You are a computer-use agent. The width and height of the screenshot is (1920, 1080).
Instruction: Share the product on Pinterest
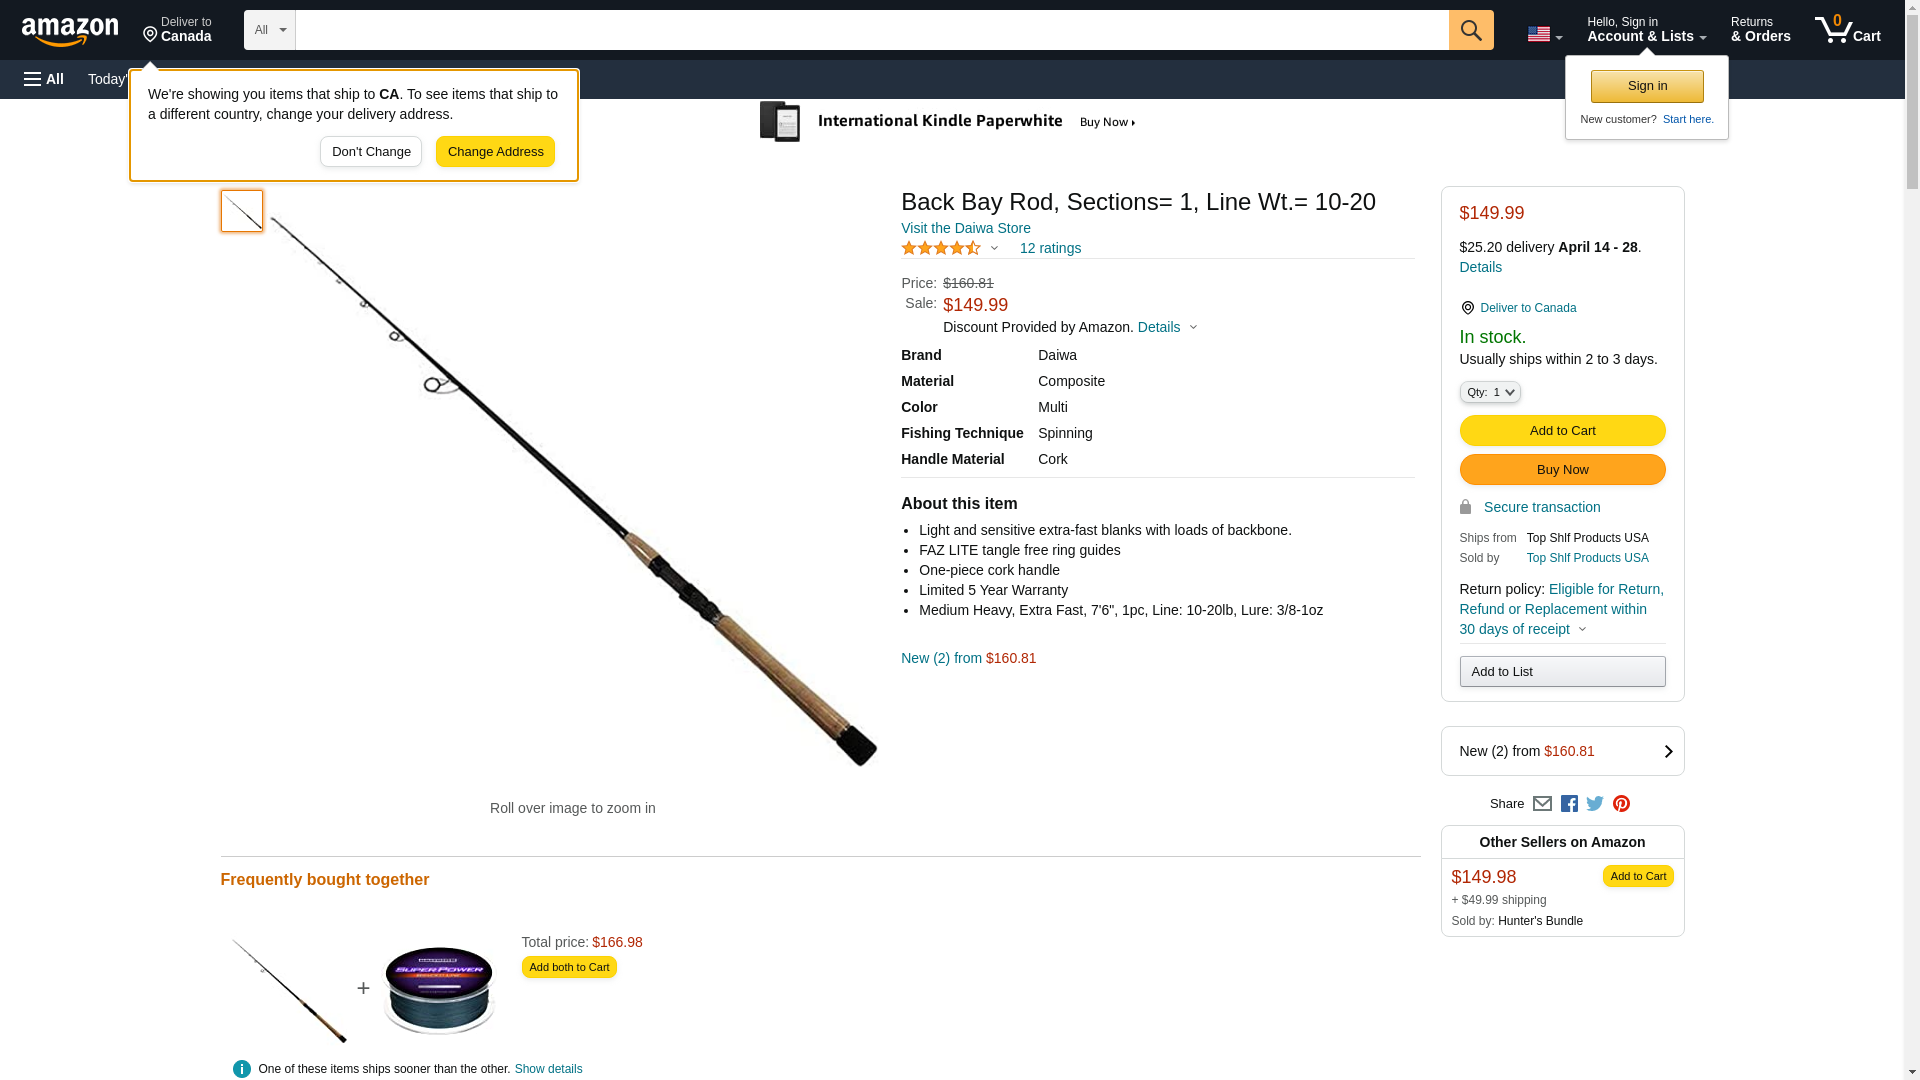point(1621,804)
